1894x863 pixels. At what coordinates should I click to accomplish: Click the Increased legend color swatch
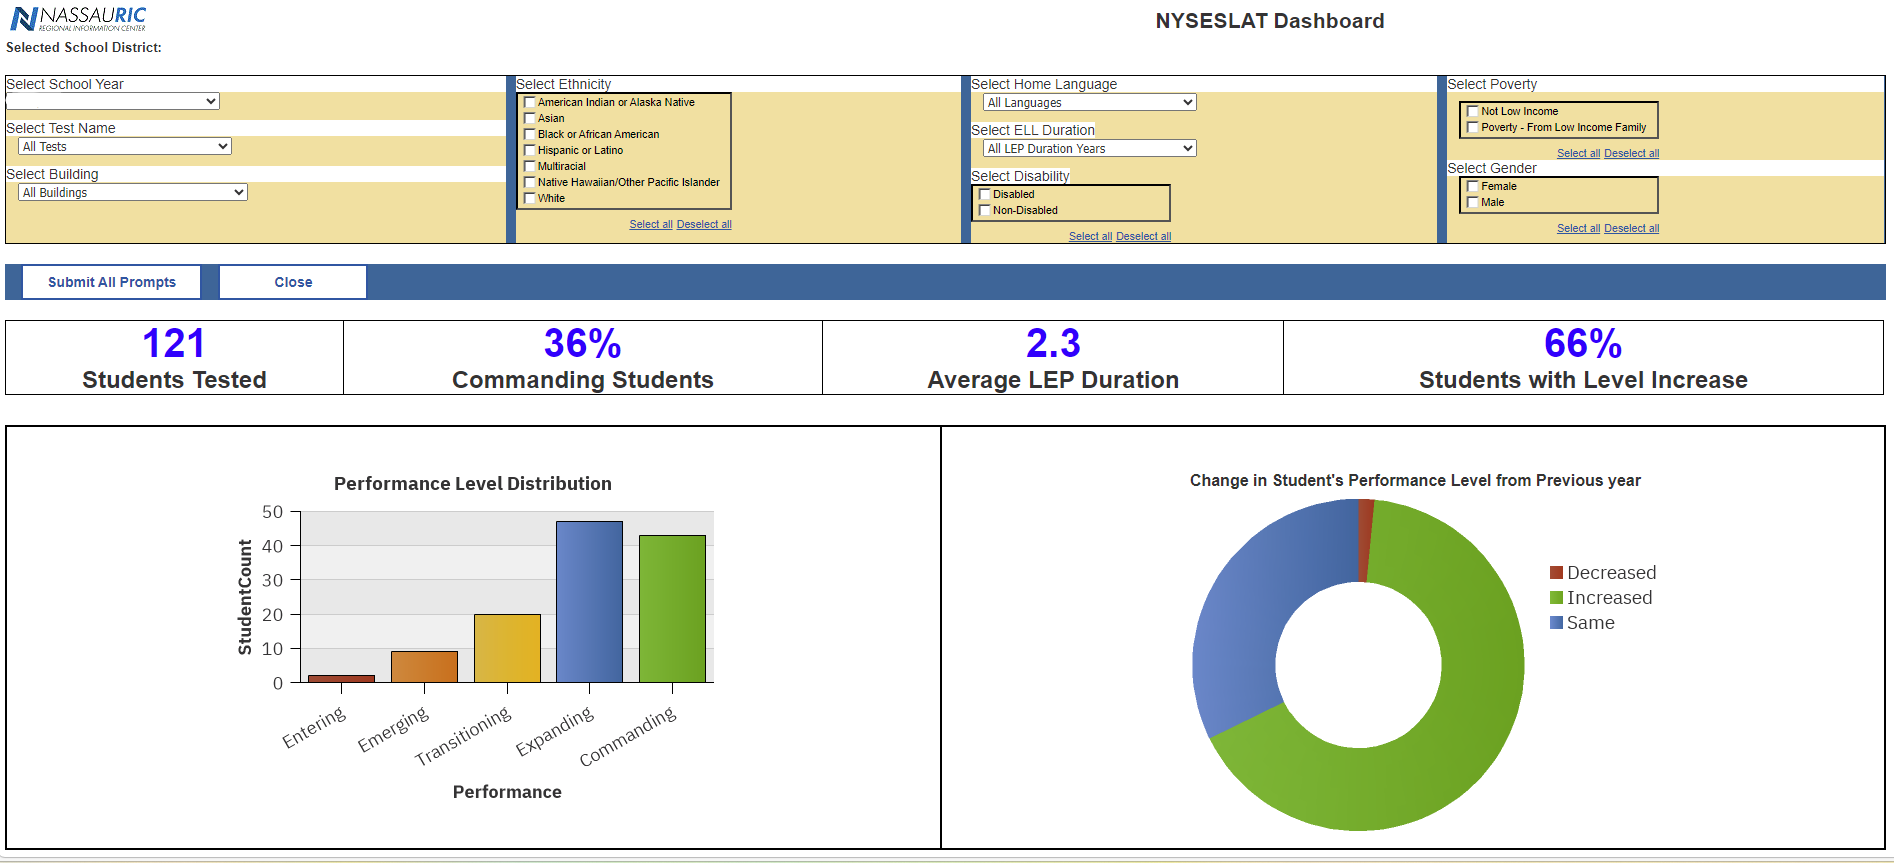pyautogui.click(x=1556, y=597)
